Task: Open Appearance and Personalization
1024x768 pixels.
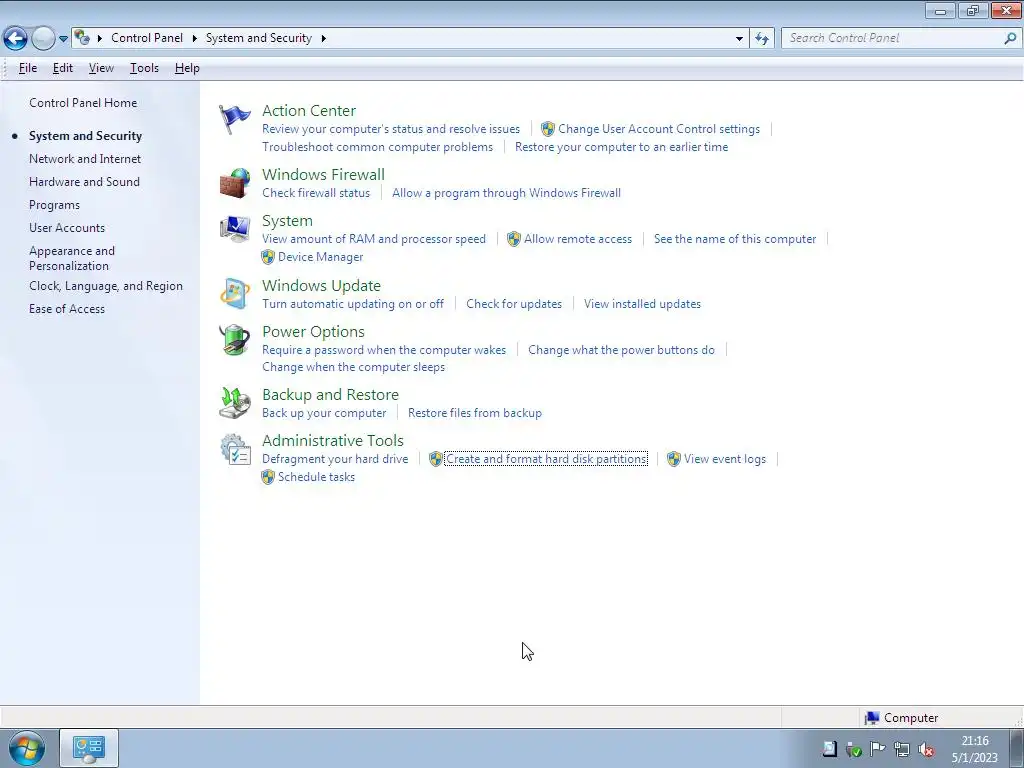Action: (72, 258)
